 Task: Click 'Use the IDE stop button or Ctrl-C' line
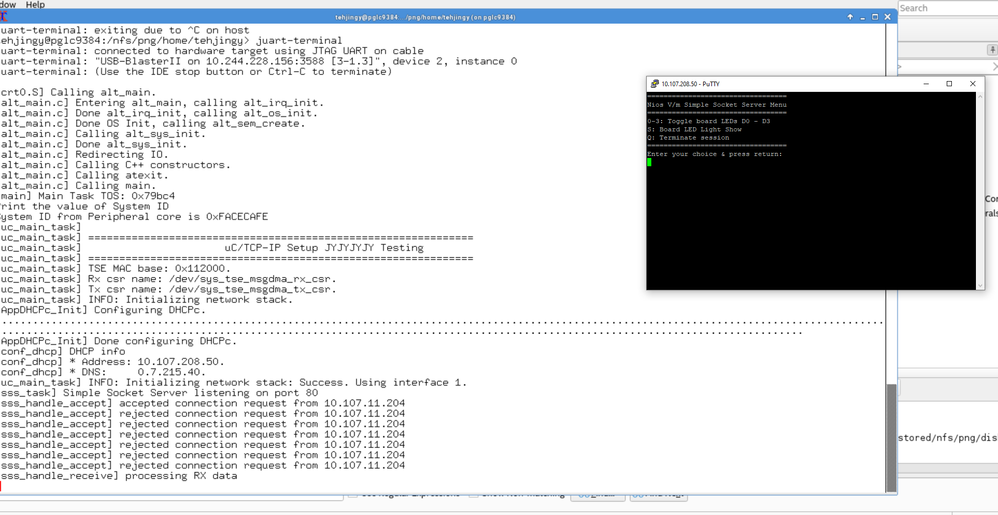pos(196,72)
